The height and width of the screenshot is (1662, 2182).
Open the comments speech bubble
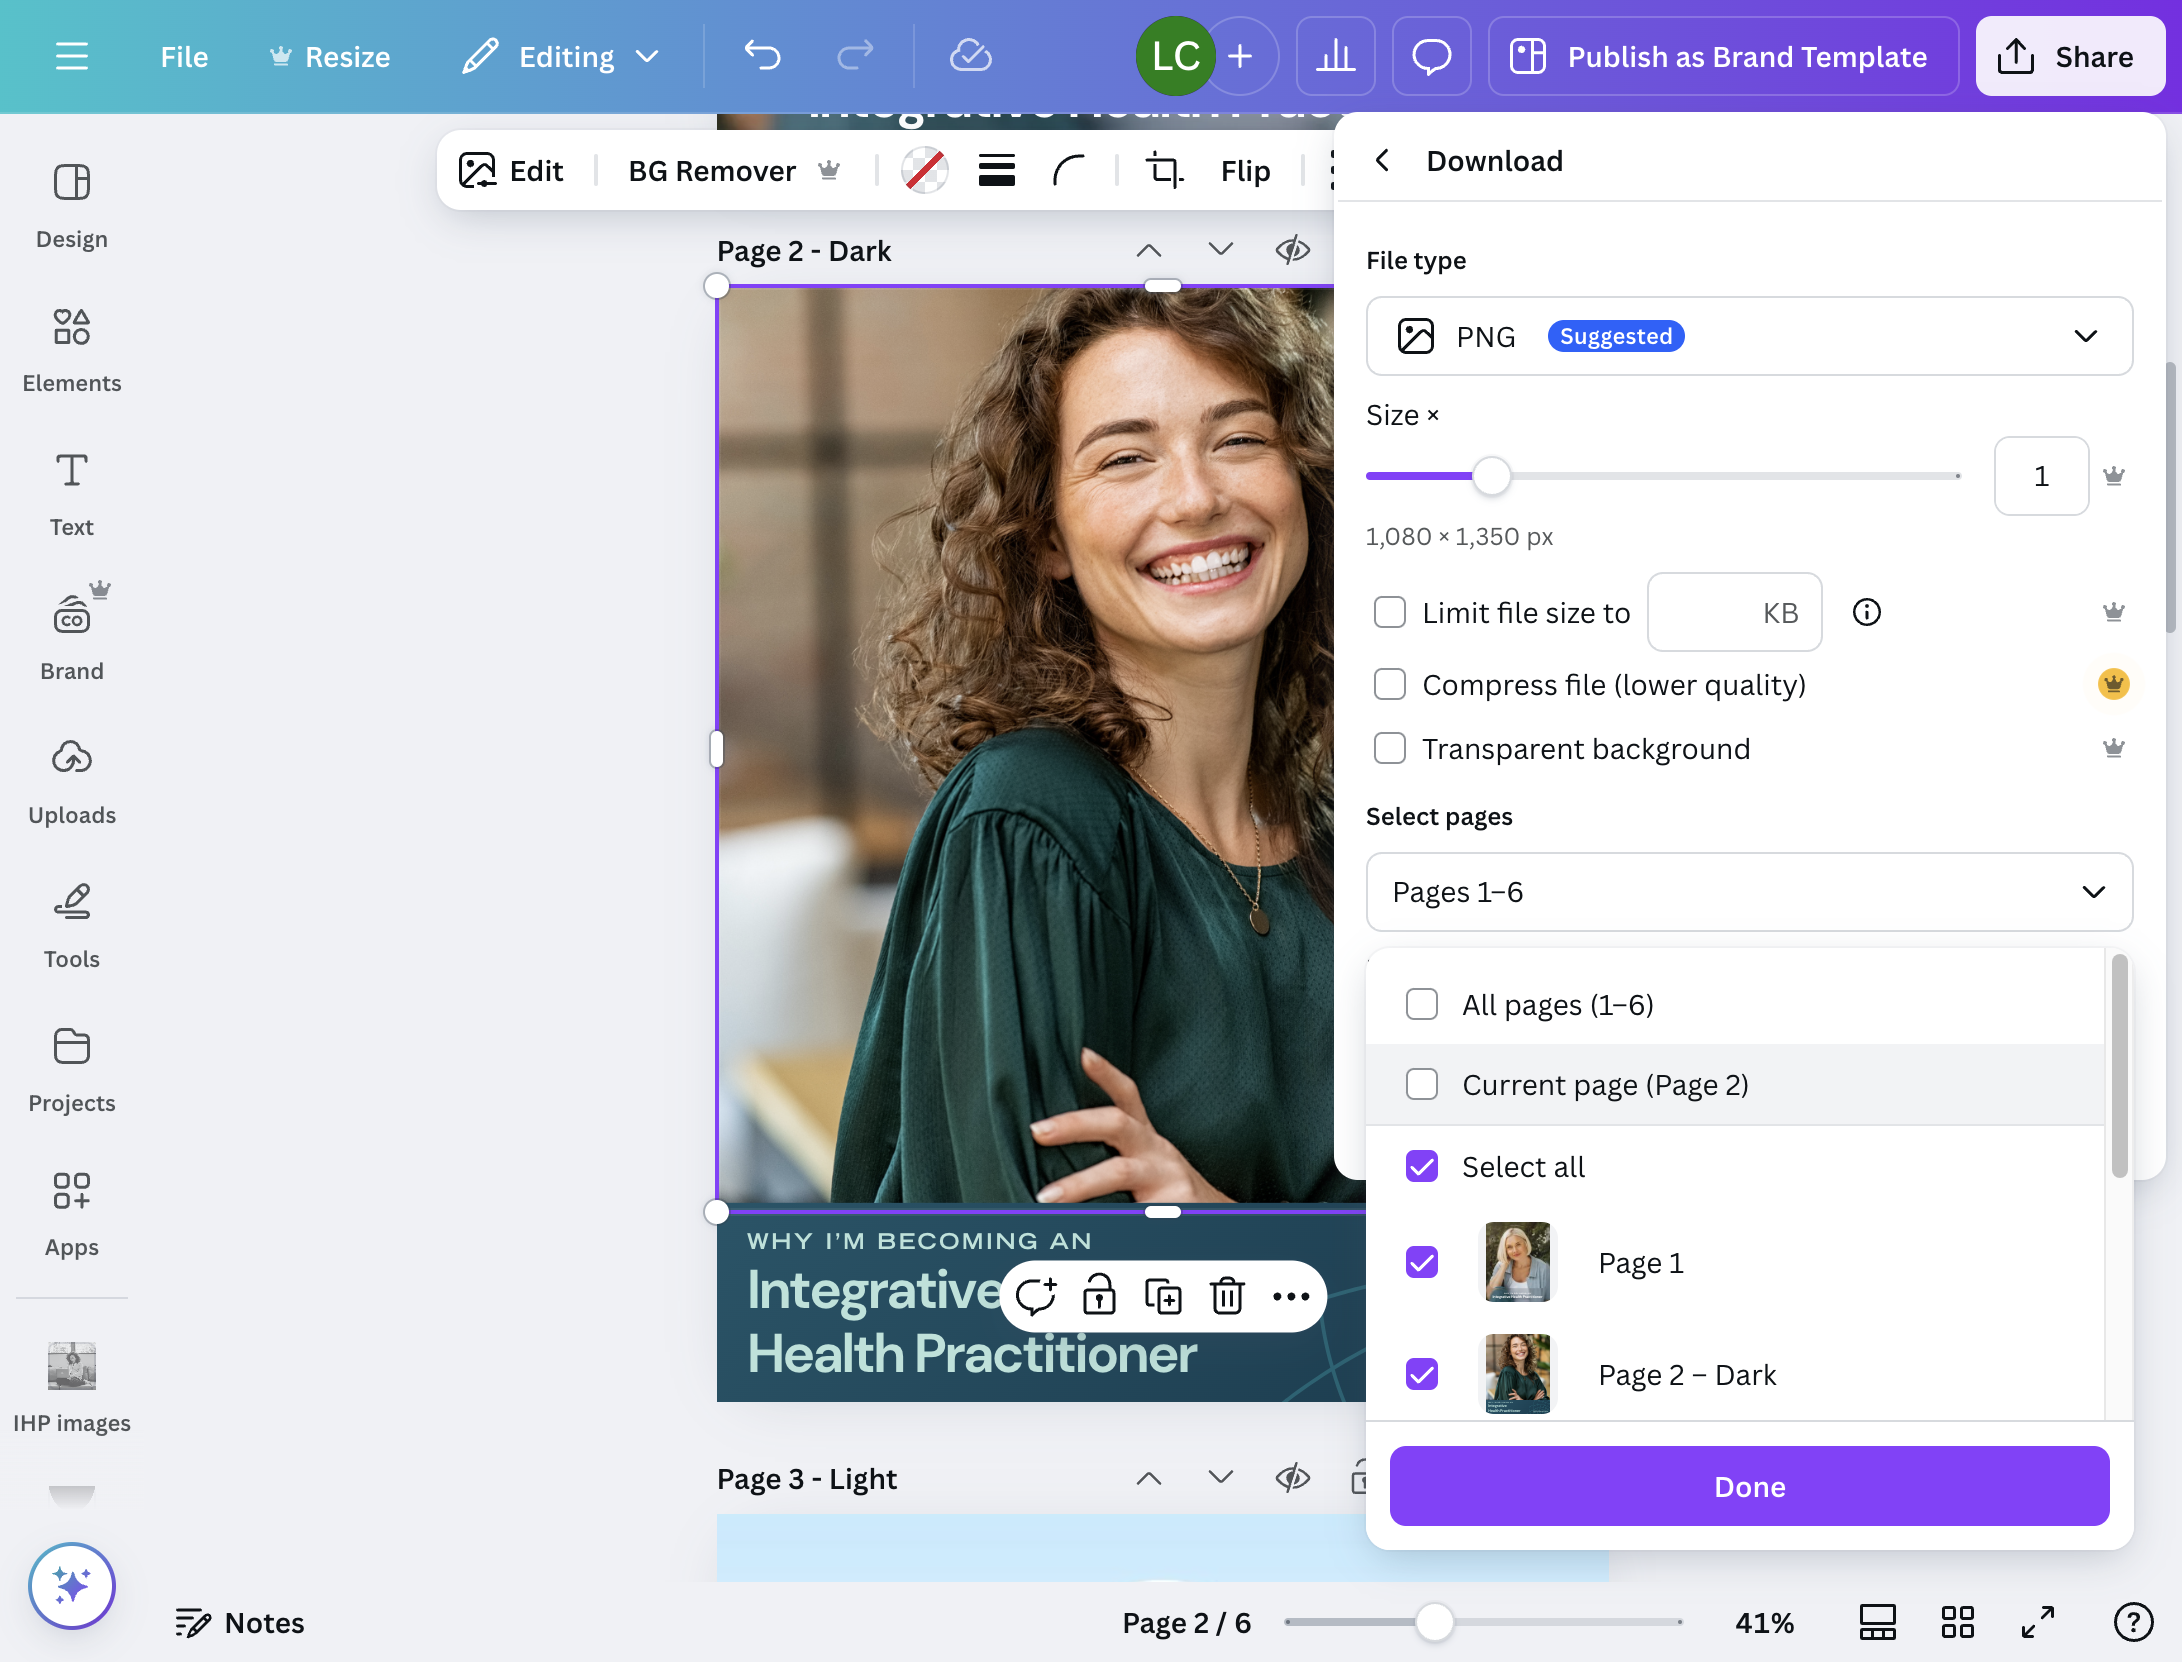coord(1431,56)
